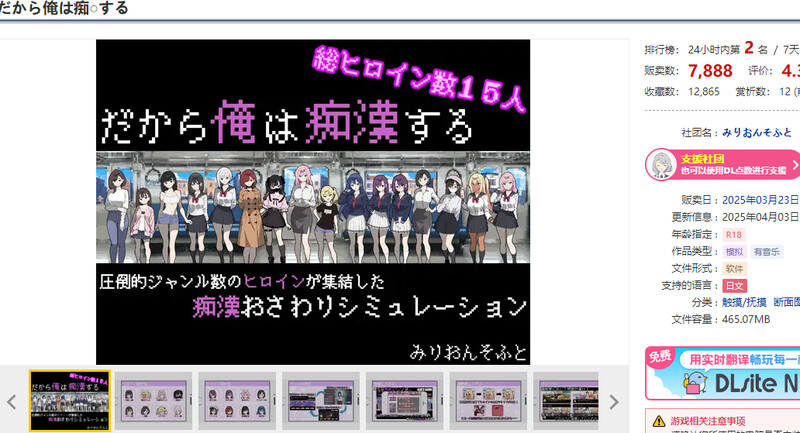
Task: Click the 日文 supported language tag
Action: click(735, 286)
